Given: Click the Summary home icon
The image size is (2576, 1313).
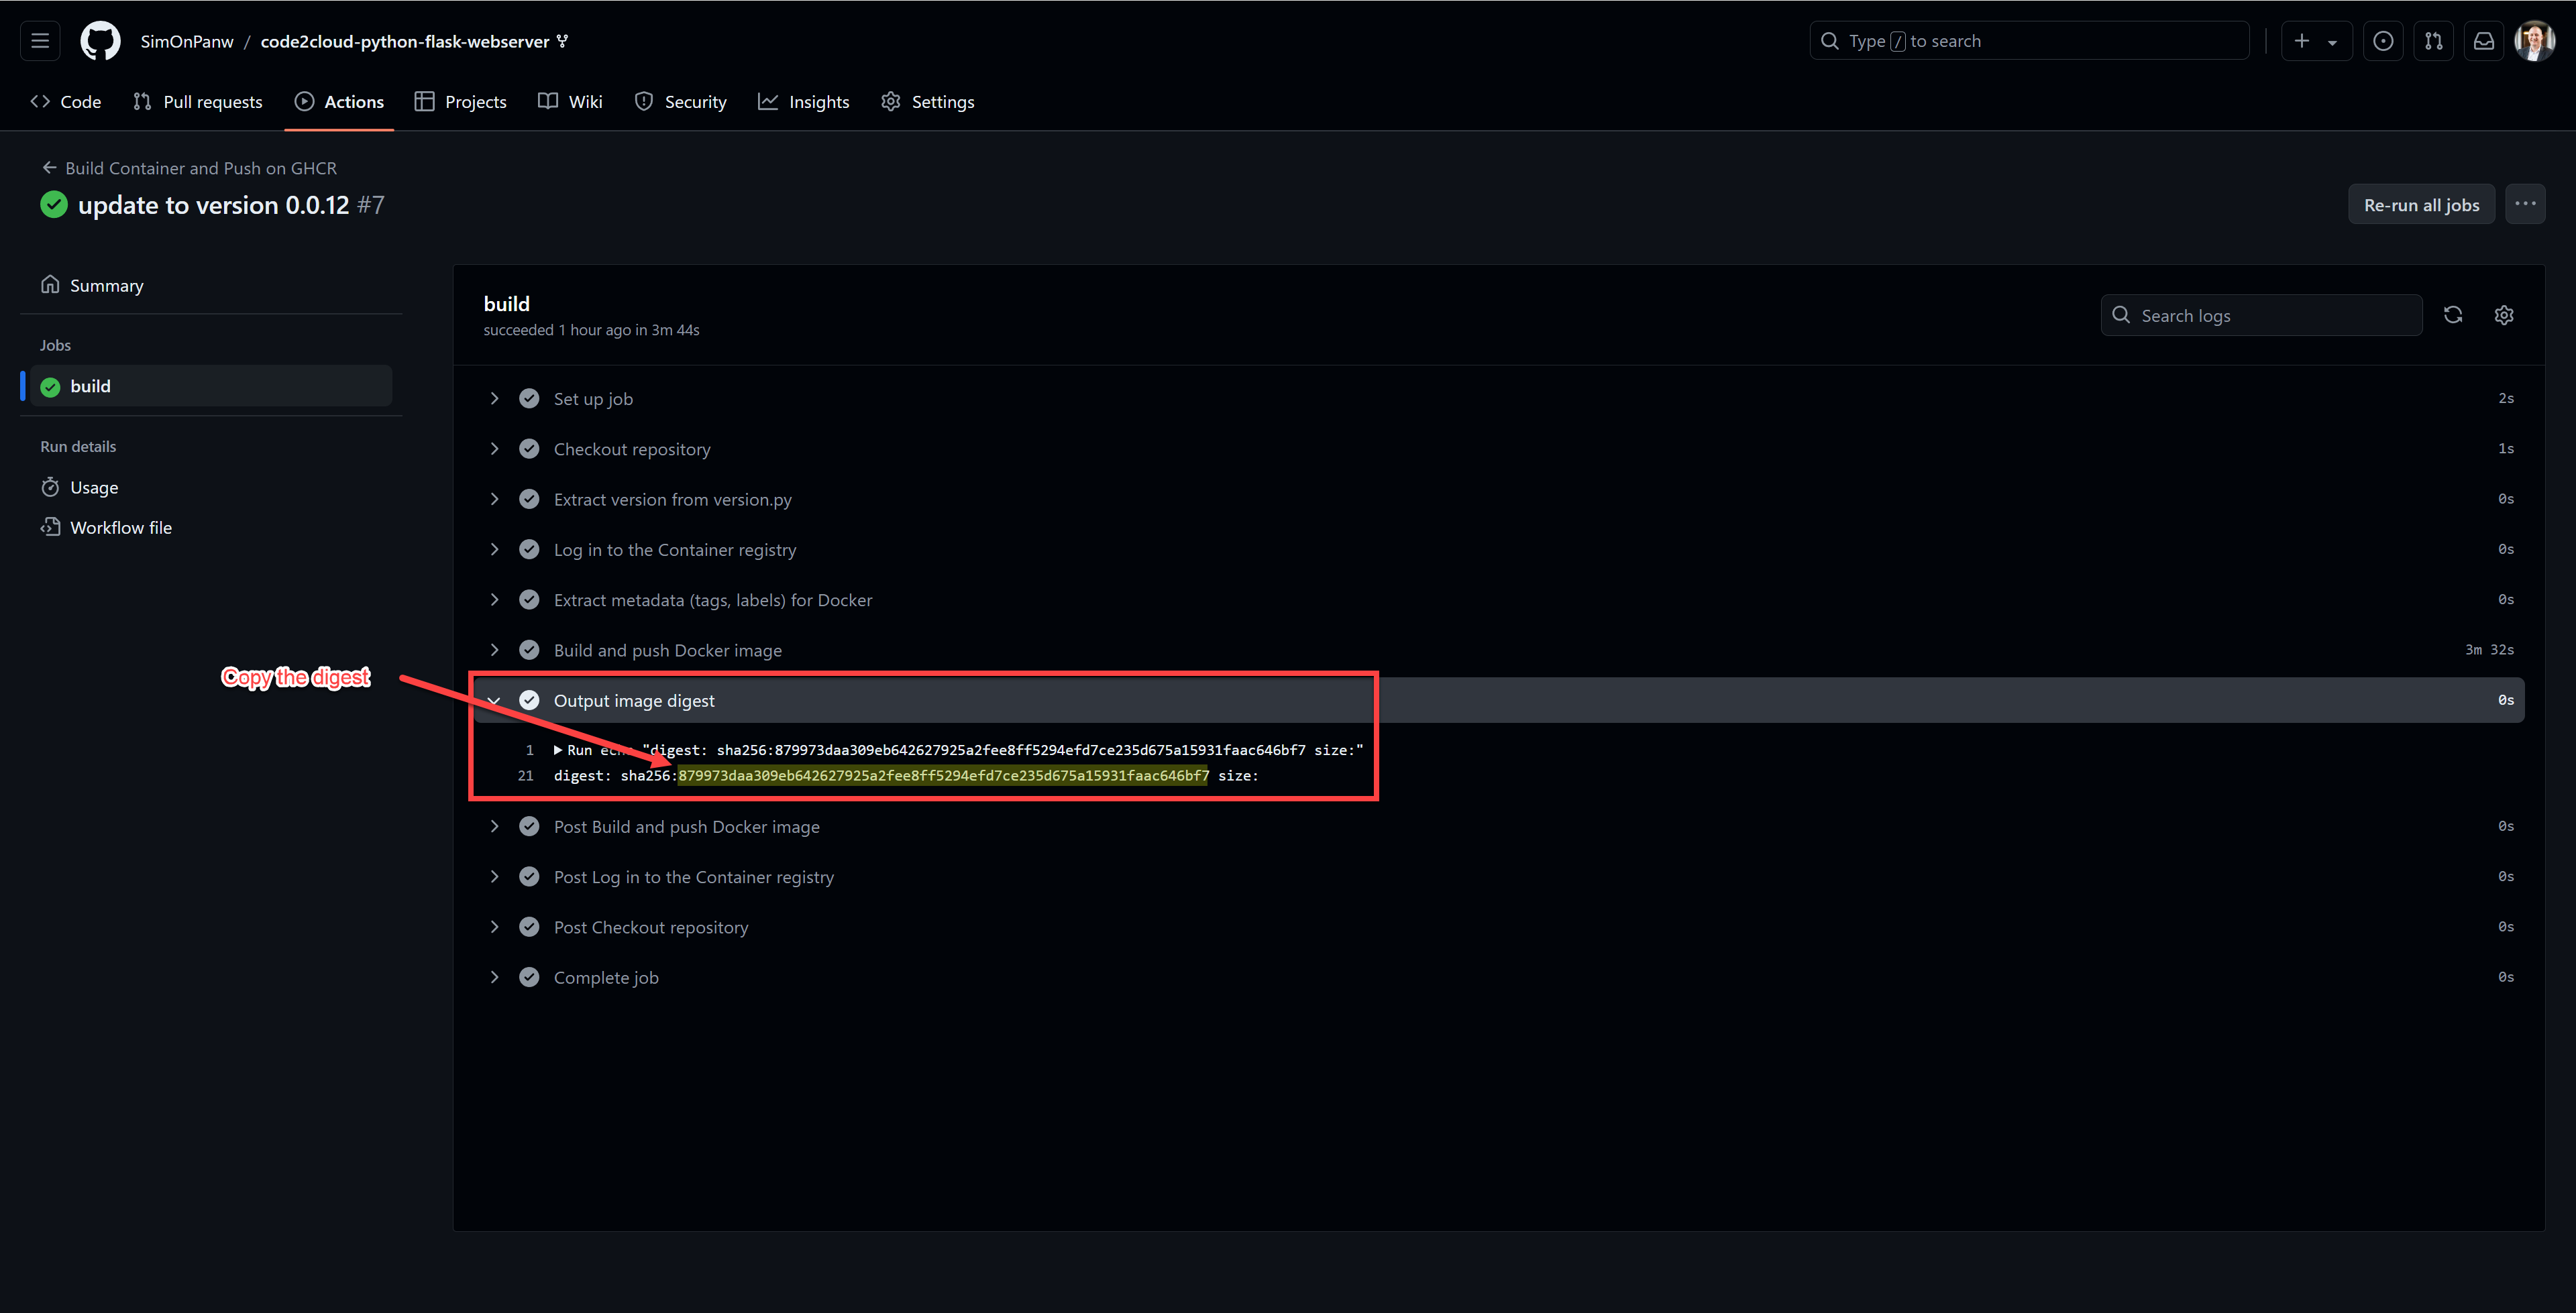Looking at the screenshot, I should pos(50,285).
